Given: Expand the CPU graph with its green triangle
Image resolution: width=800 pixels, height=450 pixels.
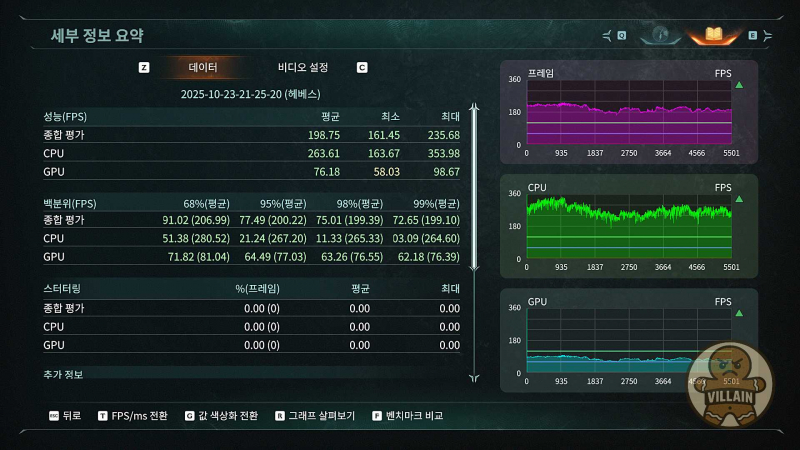Looking at the screenshot, I should (x=739, y=199).
